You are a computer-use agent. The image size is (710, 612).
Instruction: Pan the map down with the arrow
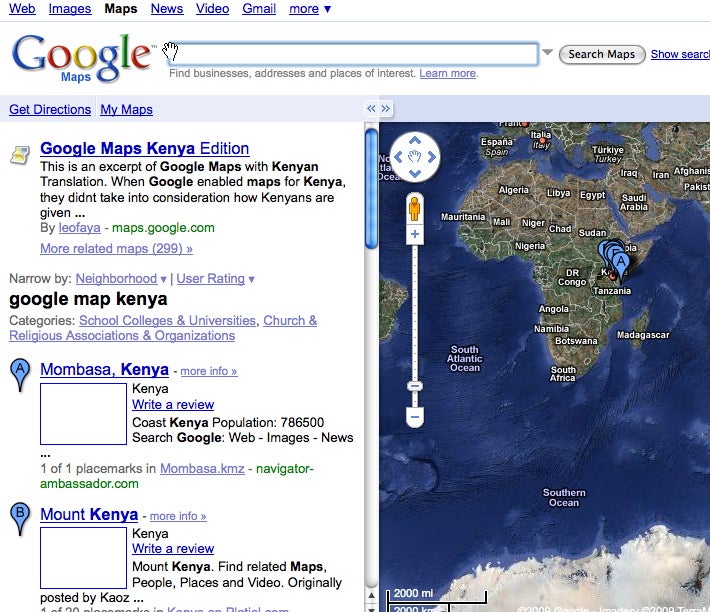pyautogui.click(x=415, y=173)
